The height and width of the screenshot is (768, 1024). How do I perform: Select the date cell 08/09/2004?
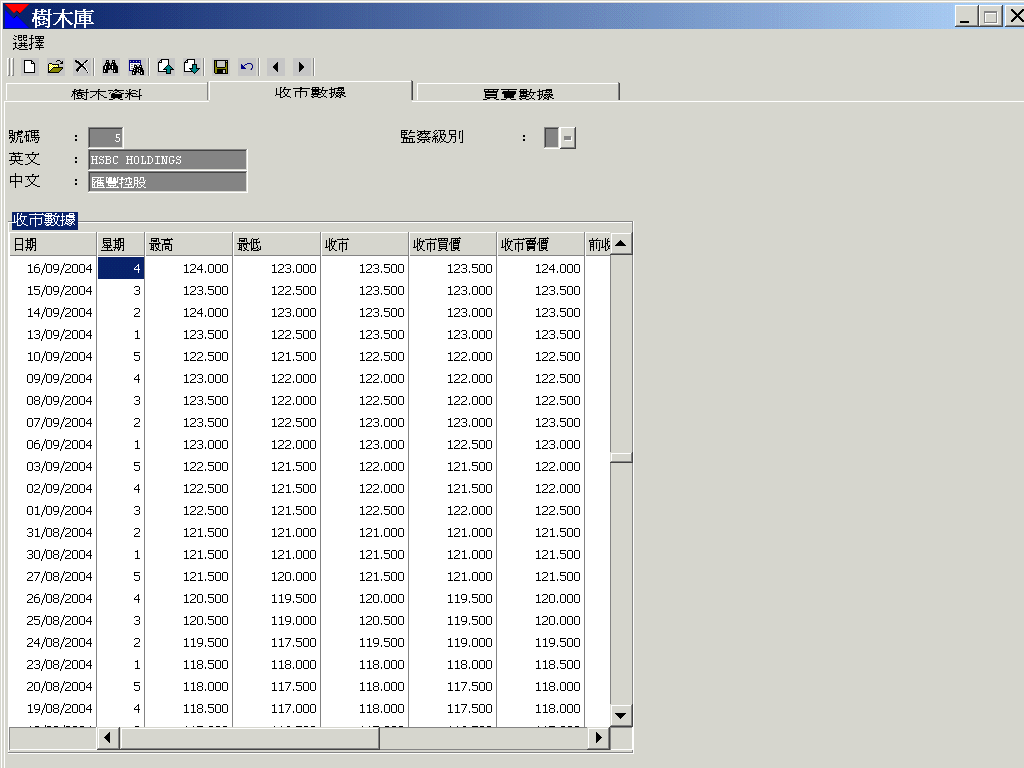pos(53,400)
